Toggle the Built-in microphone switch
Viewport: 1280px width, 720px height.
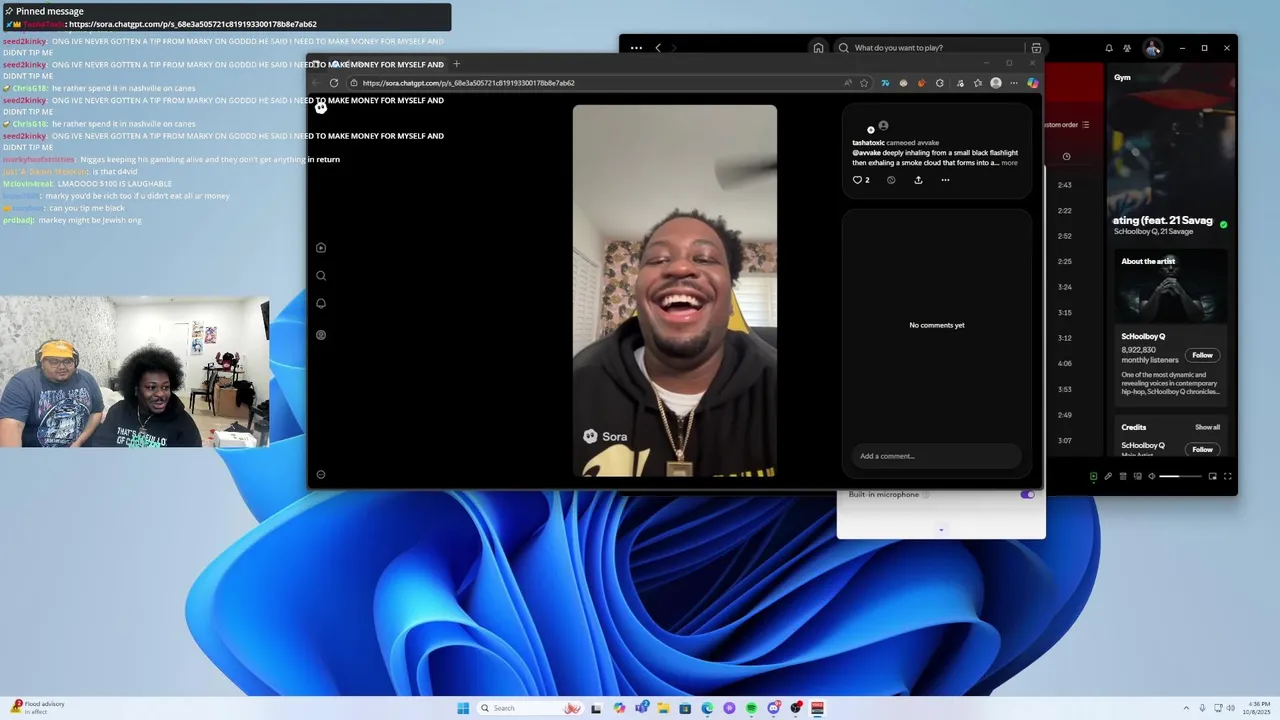[1027, 494]
